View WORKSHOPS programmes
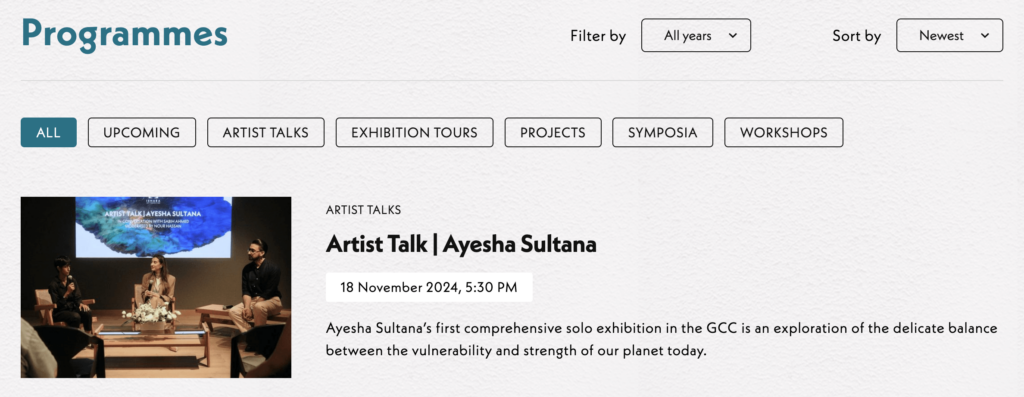1024x397 pixels. point(784,133)
